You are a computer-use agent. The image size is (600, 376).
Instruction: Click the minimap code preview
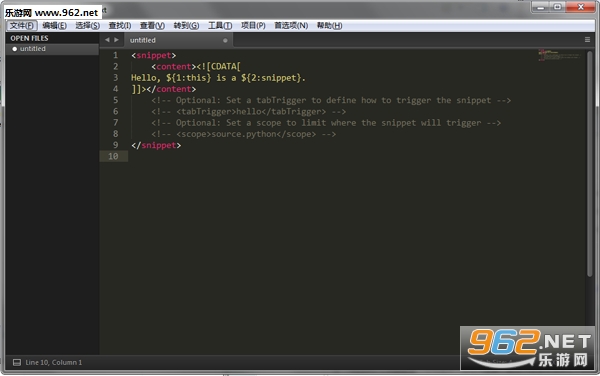[559, 55]
